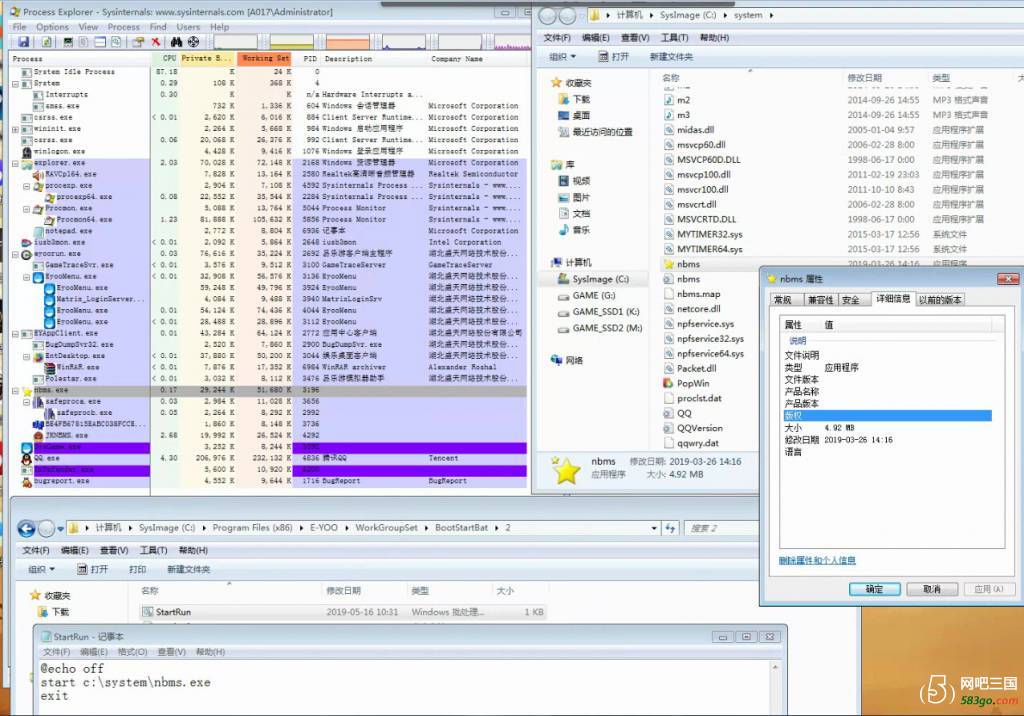Click the msvcp60.dll file icon
The image size is (1024, 716).
pyautogui.click(x=669, y=145)
